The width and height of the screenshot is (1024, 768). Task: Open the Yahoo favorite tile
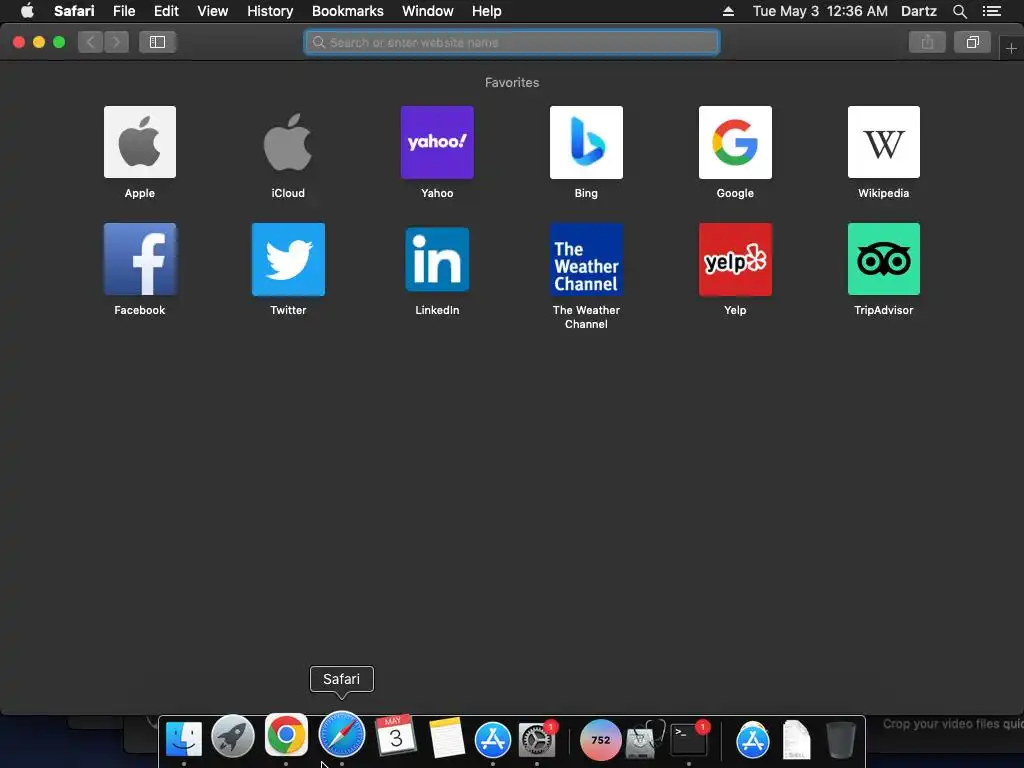437,142
